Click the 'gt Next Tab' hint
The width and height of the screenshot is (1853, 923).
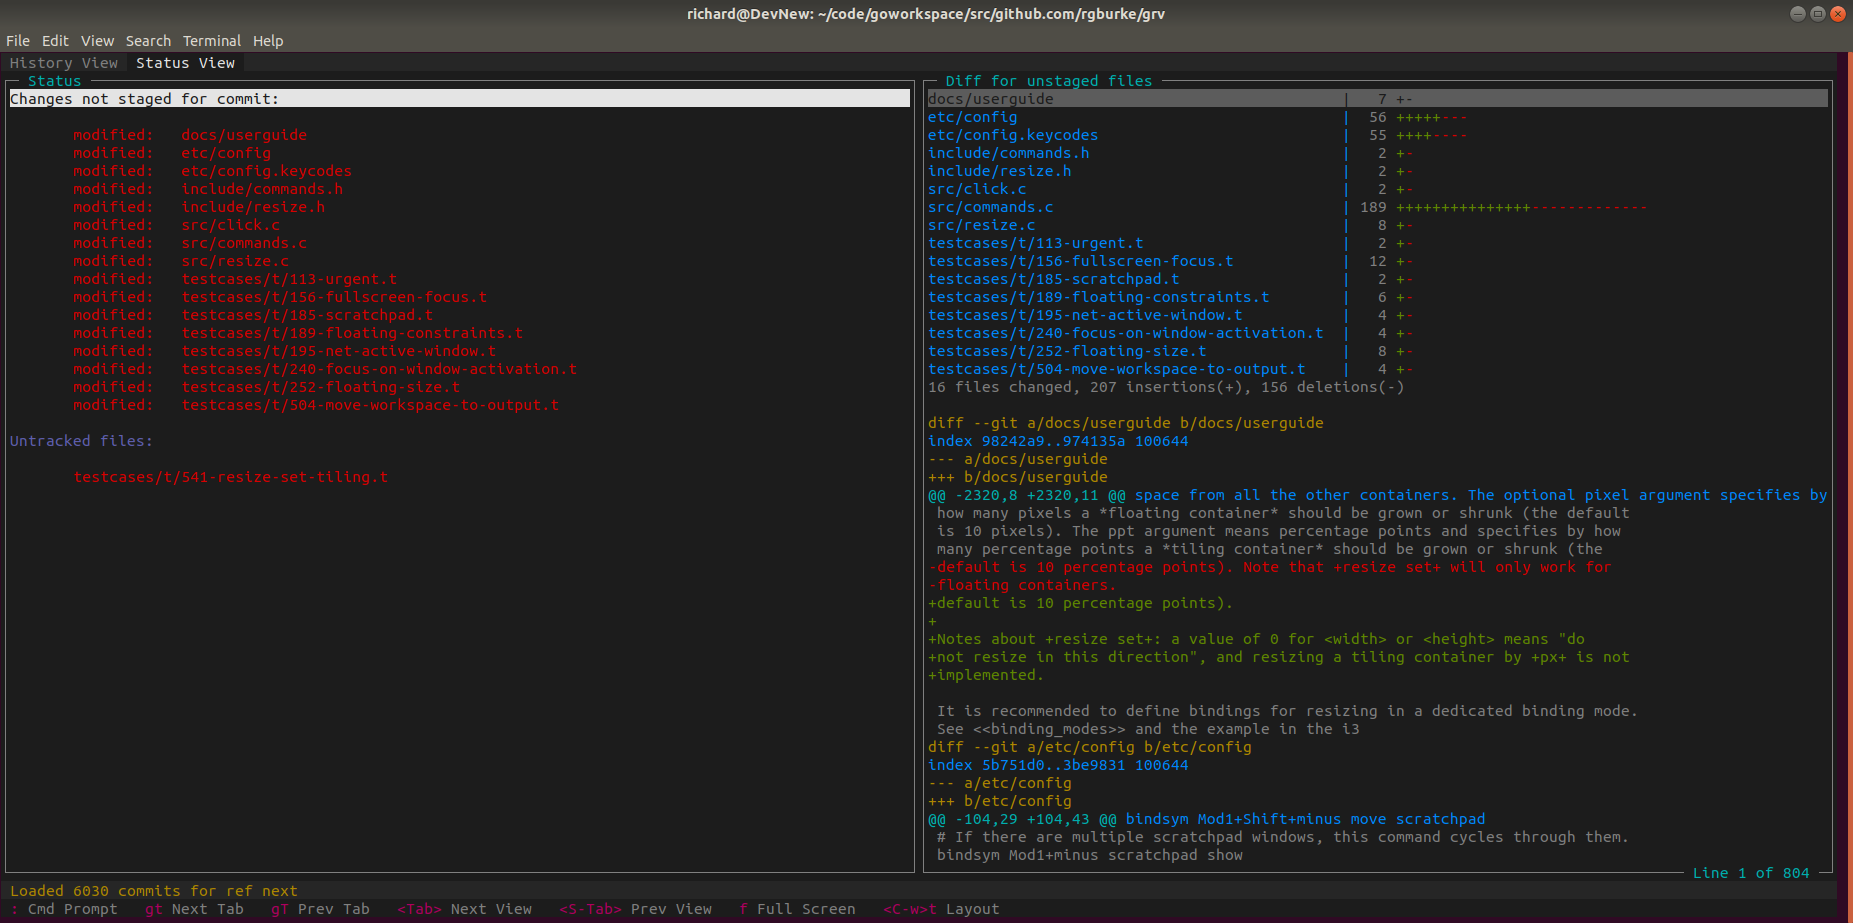[x=194, y=909]
